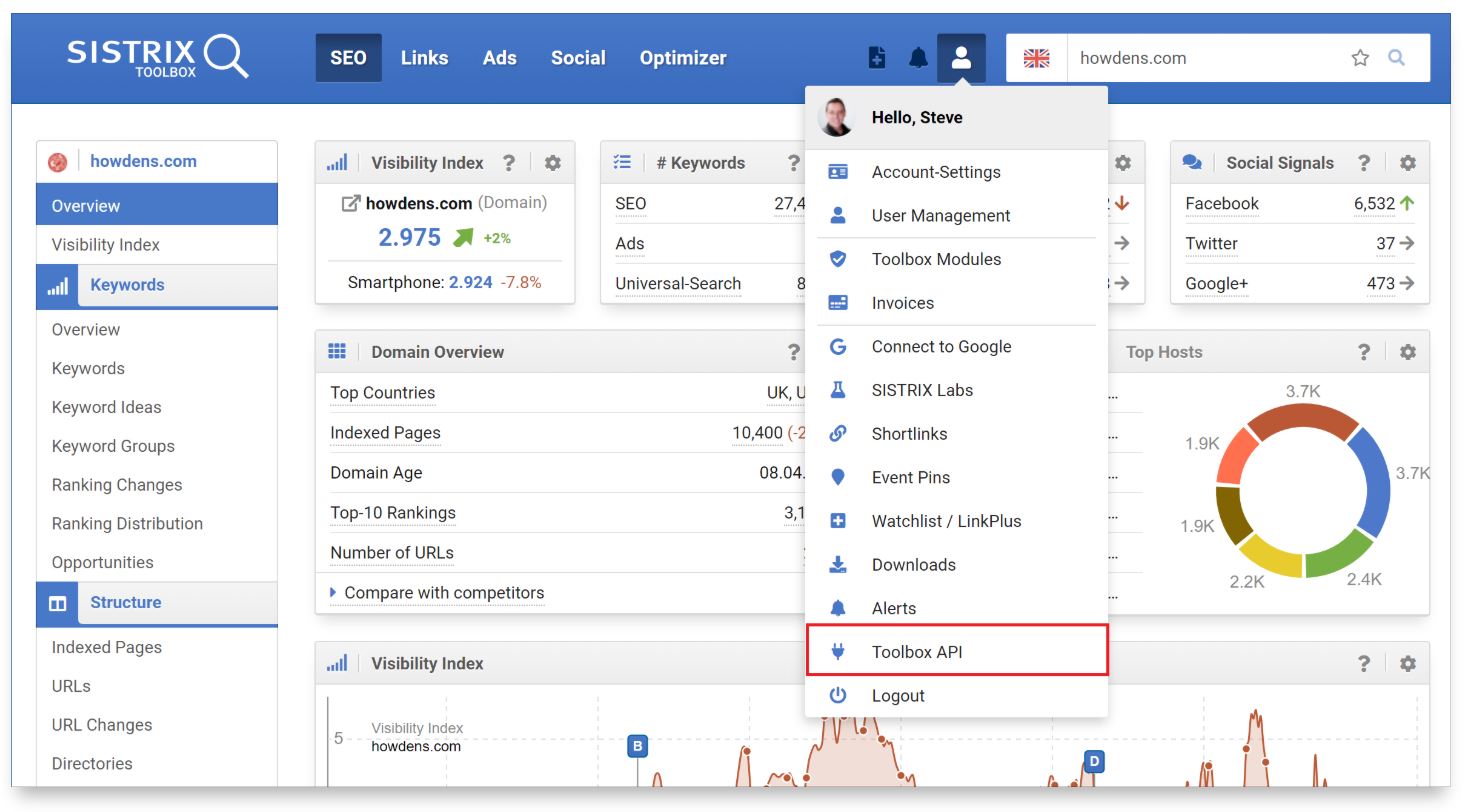This screenshot has width=1469, height=812.
Task: Click the Logout option
Action: (898, 695)
